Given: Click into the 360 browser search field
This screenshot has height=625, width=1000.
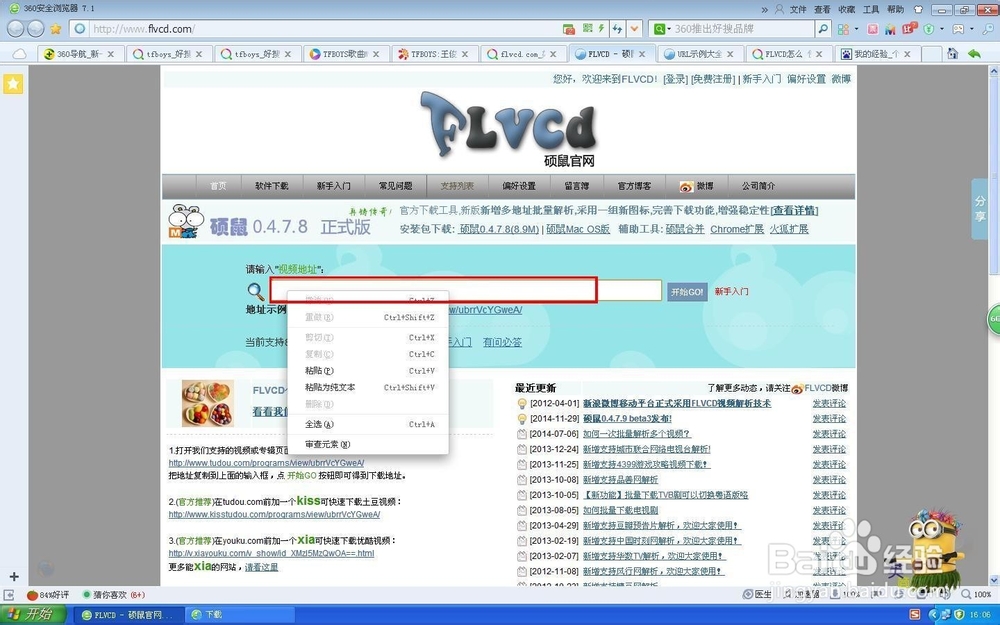Looking at the screenshot, I should (x=743, y=29).
